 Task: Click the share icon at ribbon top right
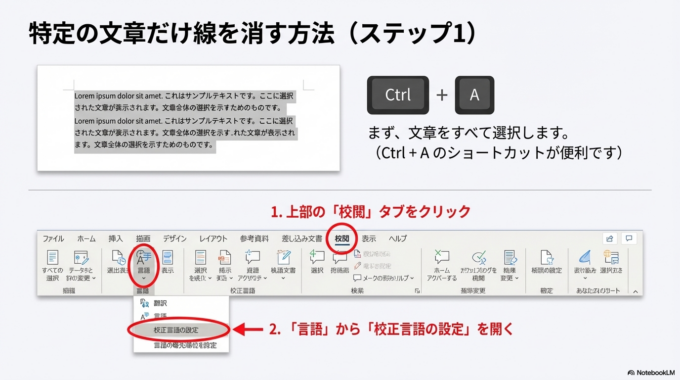[610, 238]
